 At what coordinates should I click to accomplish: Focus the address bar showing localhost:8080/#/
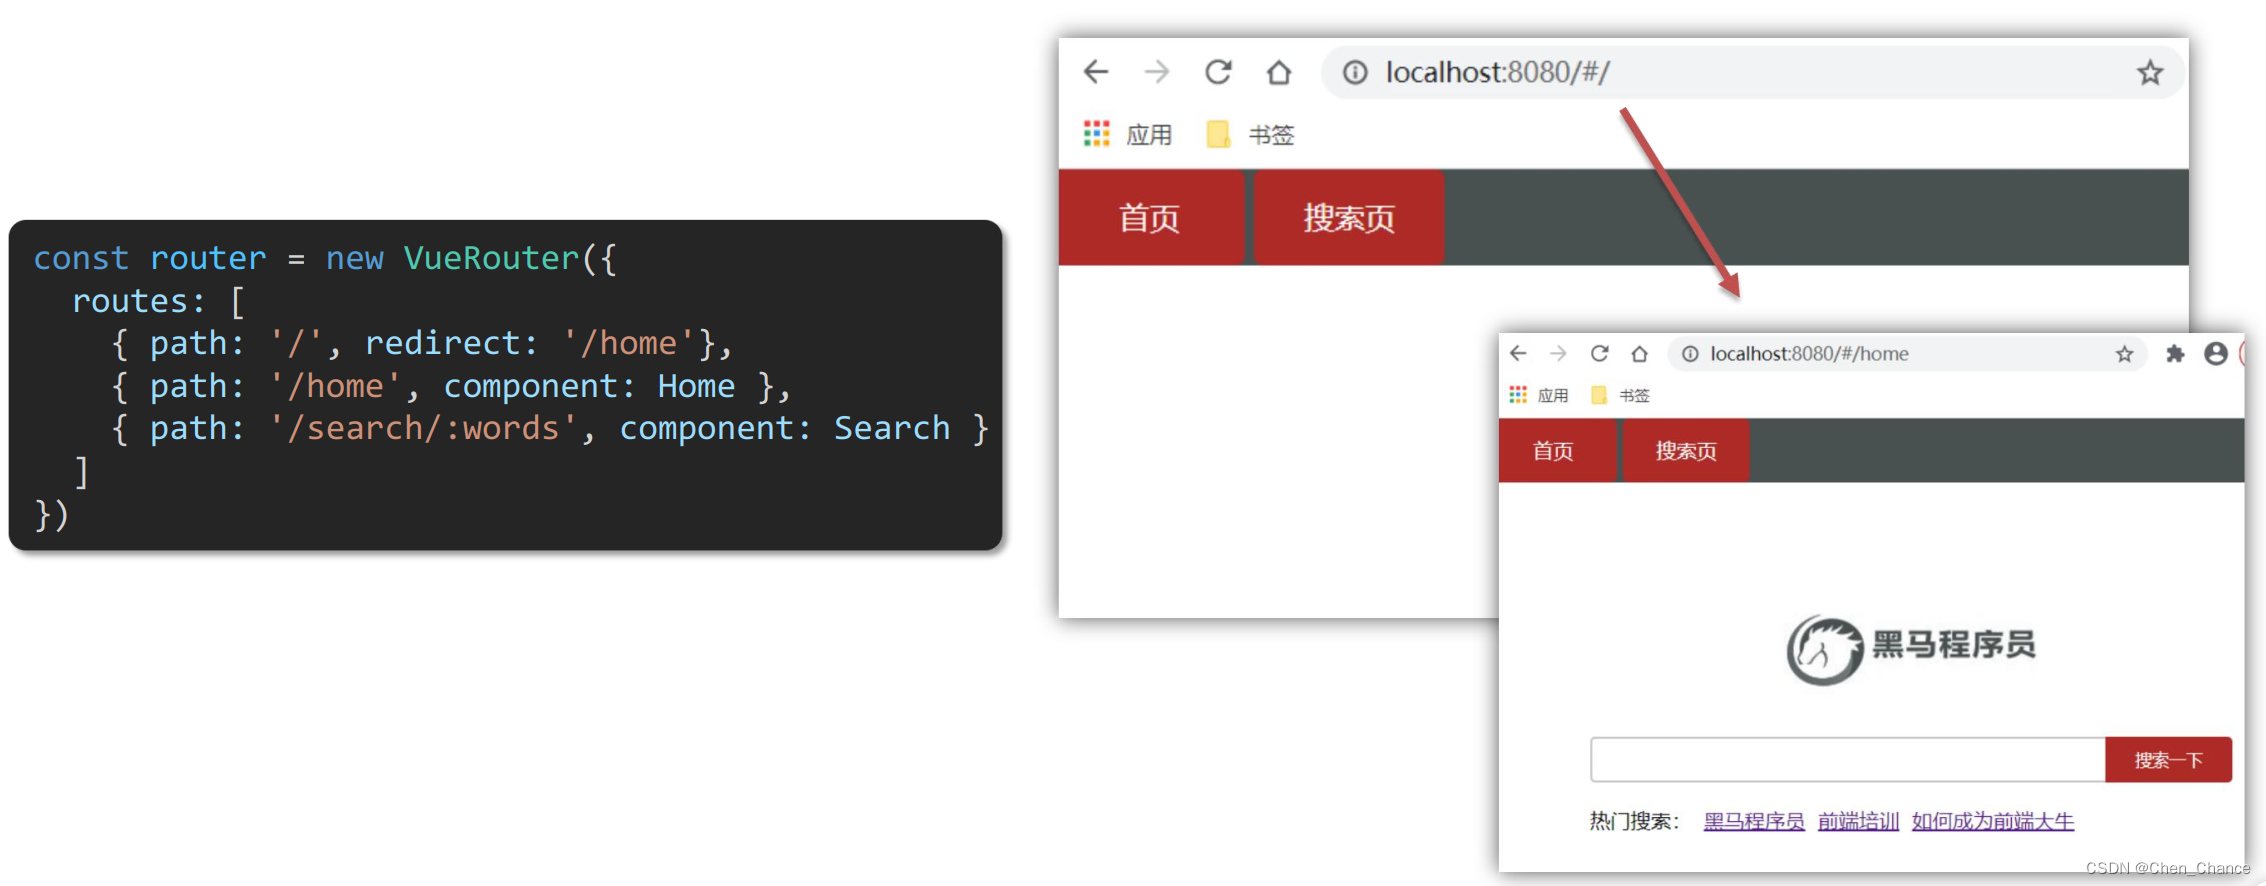tap(1752, 72)
